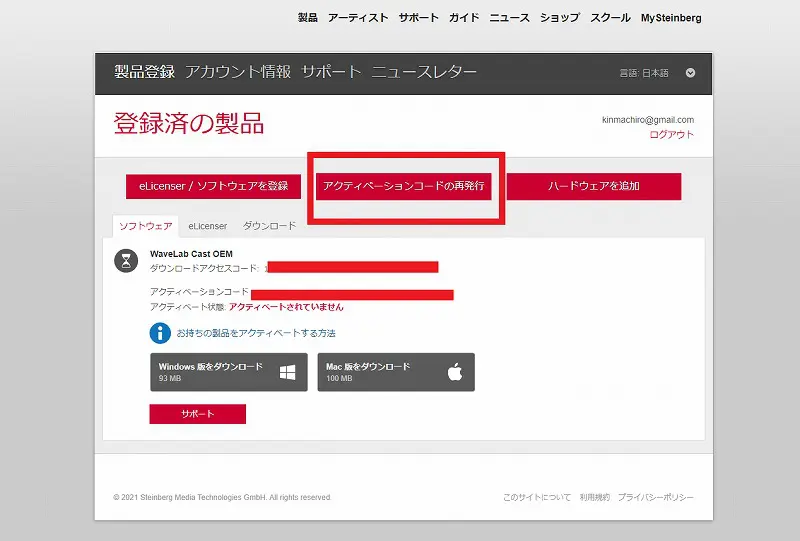Click eLicenser / ソフトウェアを登録 button
This screenshot has height=541, width=800.
click(214, 186)
